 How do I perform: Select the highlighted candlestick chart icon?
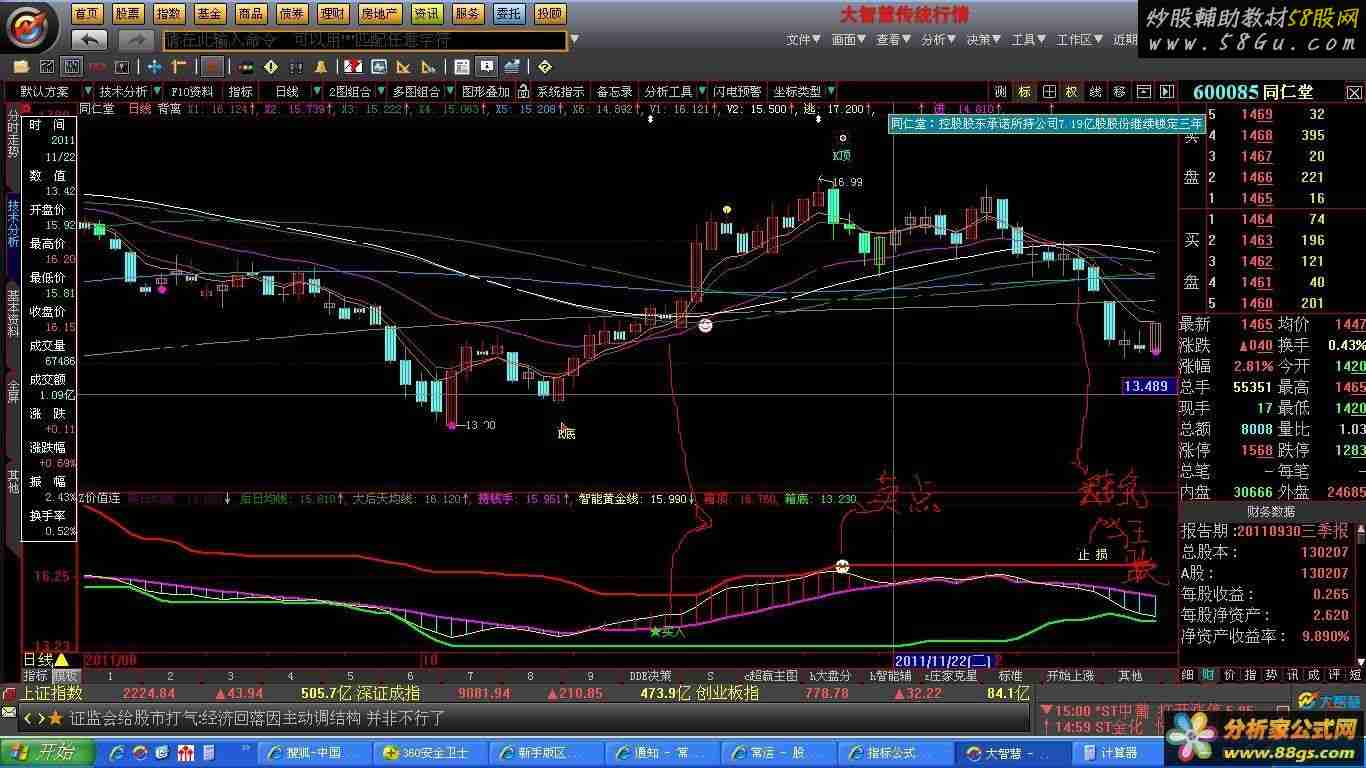coord(71,67)
